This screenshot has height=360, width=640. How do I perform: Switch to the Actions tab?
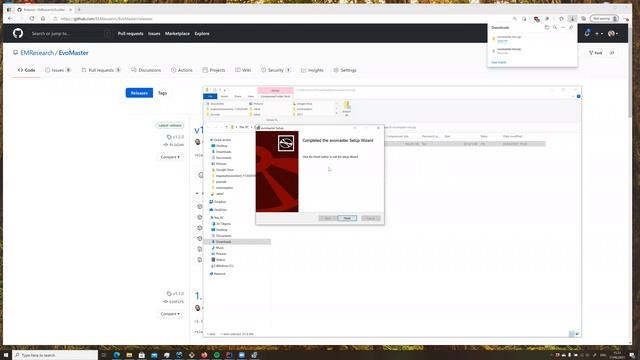pos(182,70)
